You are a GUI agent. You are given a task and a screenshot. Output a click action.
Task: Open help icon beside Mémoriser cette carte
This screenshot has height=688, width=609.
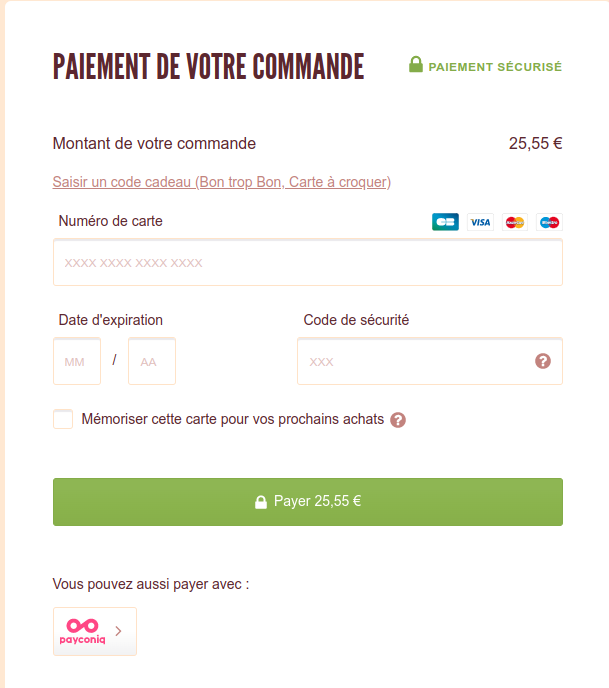(398, 420)
